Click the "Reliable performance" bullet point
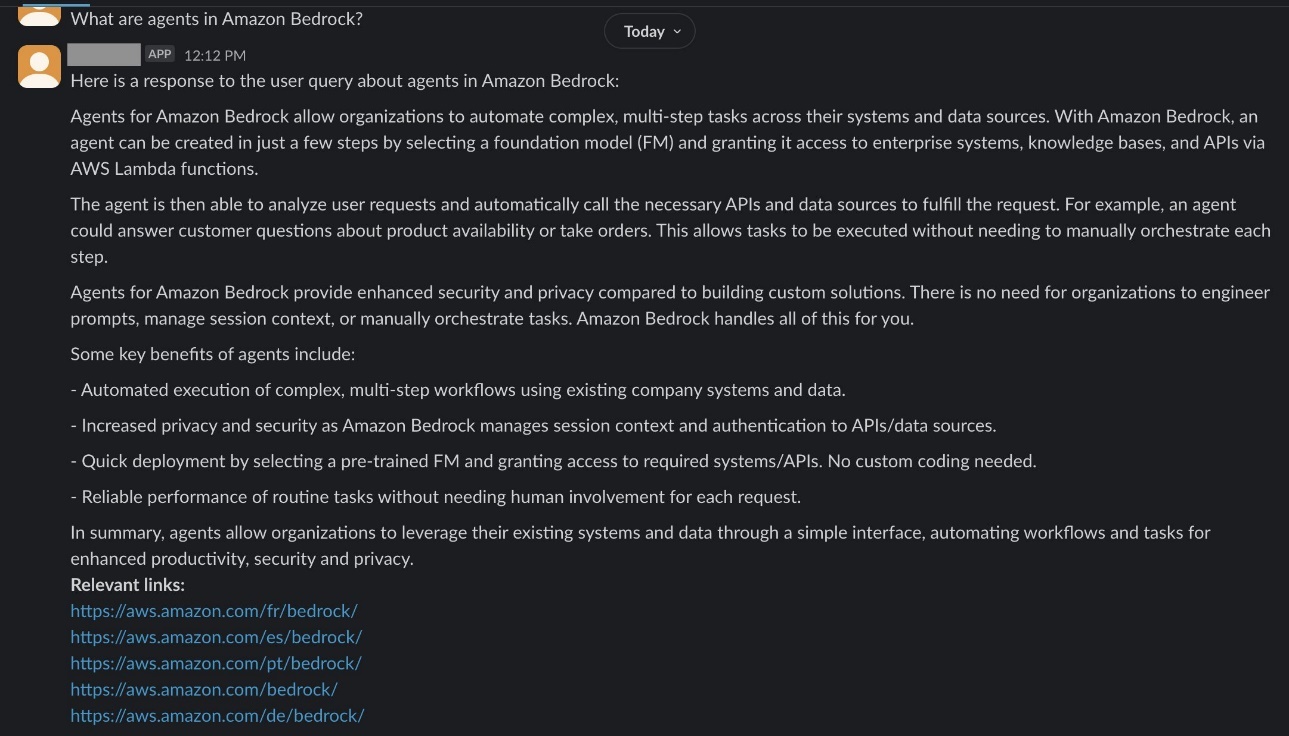The height and width of the screenshot is (736, 1289). coord(436,497)
